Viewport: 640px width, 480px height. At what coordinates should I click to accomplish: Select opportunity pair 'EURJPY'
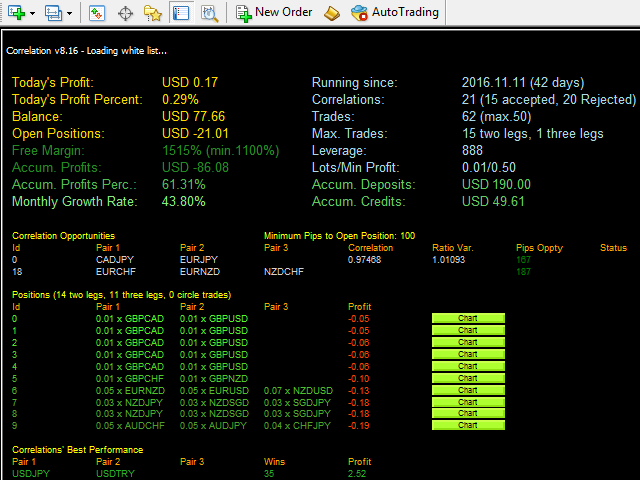199,260
